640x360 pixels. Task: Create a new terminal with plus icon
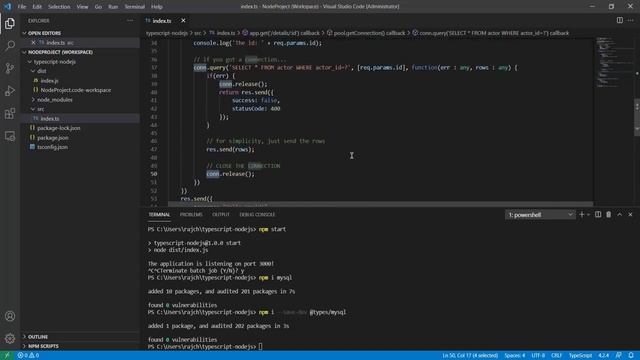click(582, 214)
